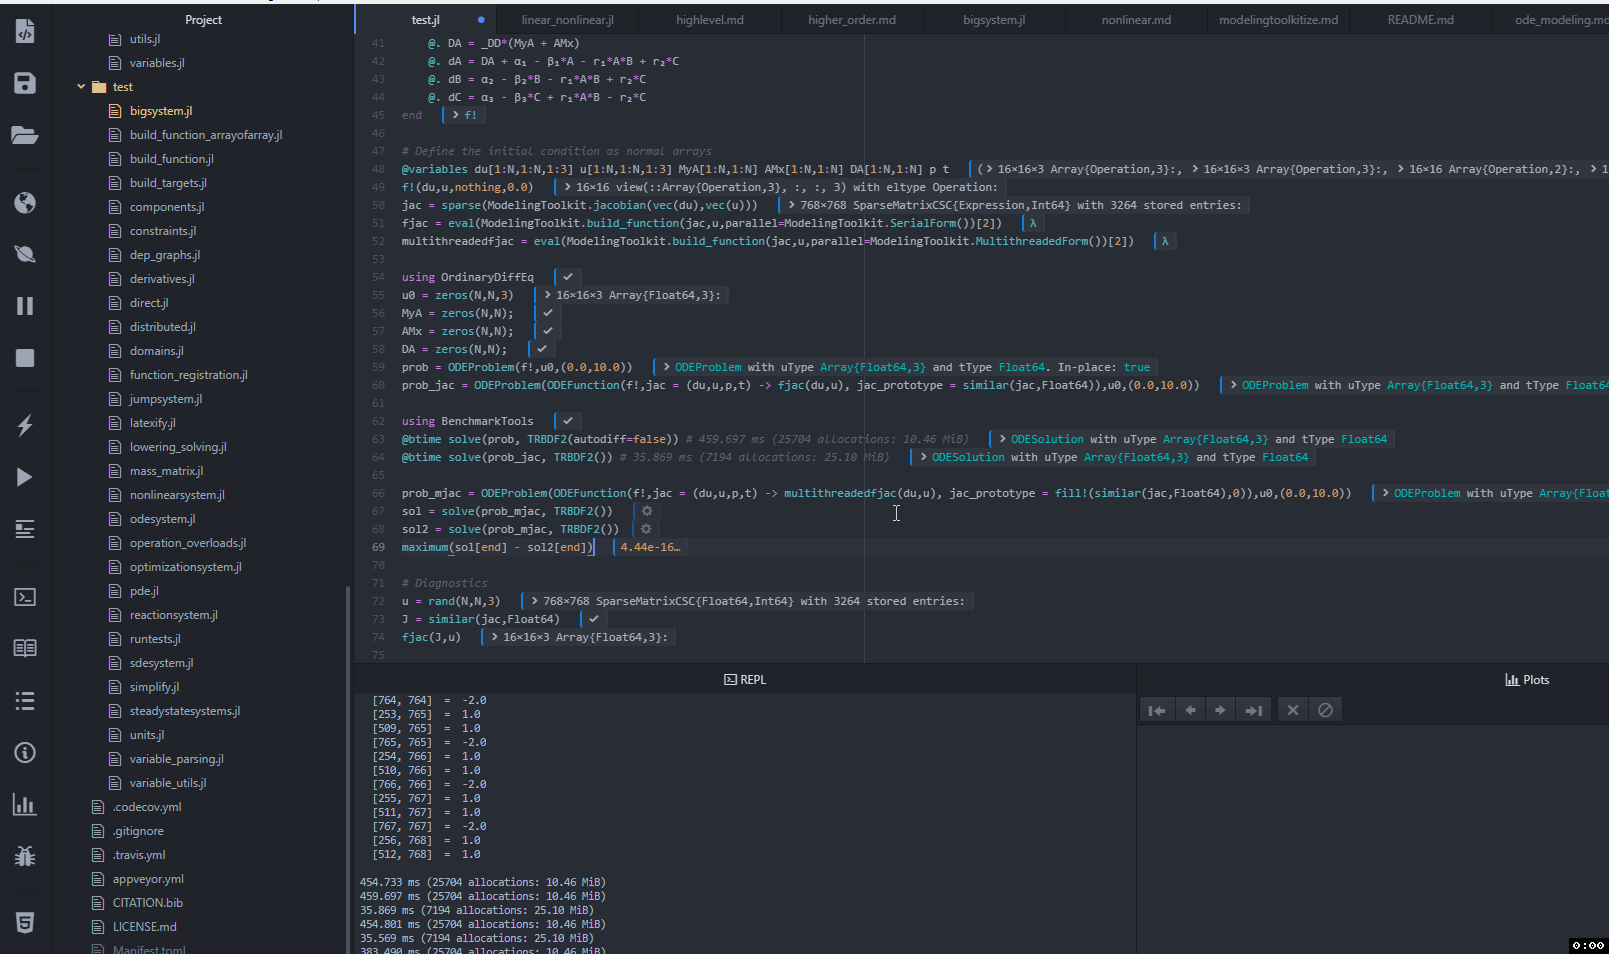Open runtests.jl in the test folder
The height and width of the screenshot is (954, 1609).
coord(155,639)
